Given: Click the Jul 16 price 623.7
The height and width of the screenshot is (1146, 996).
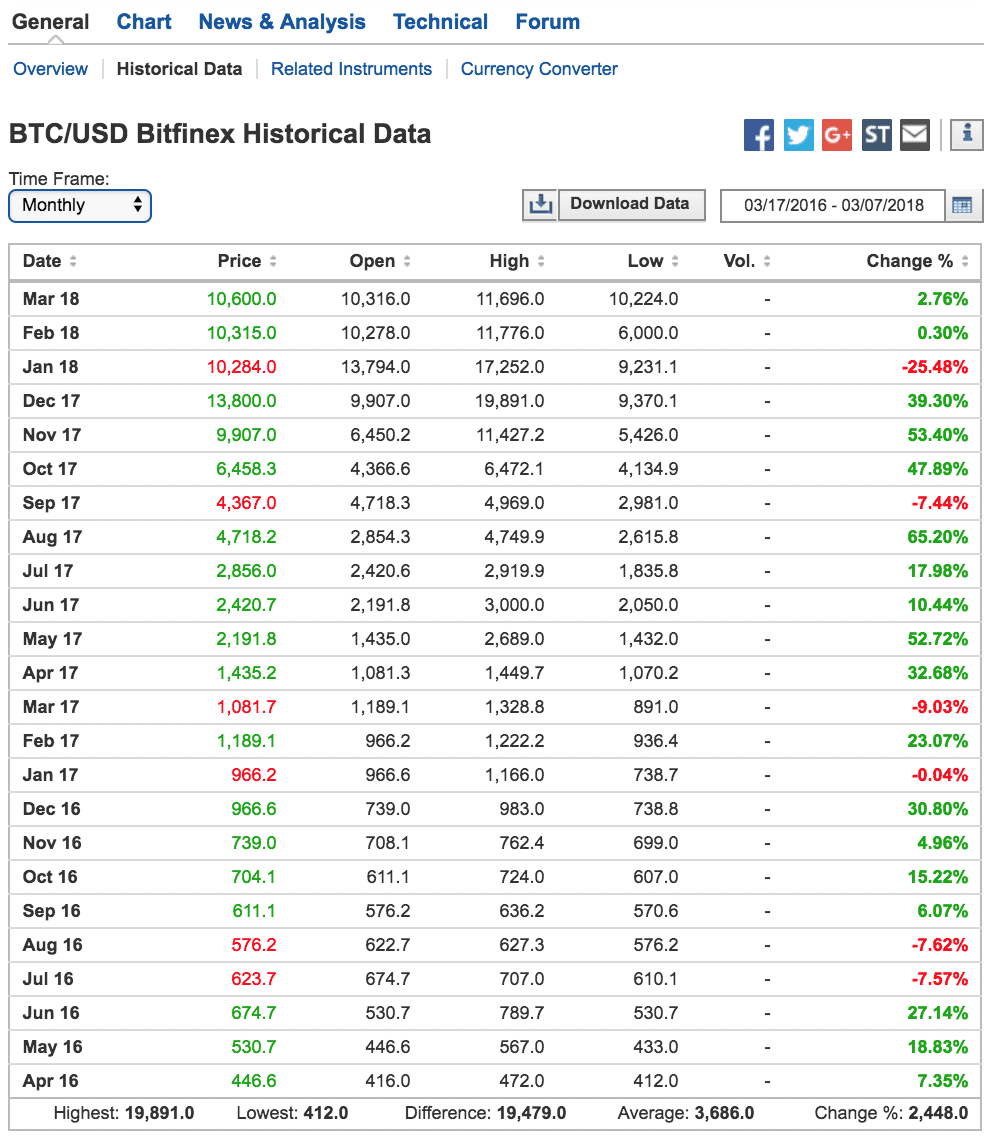Looking at the screenshot, I should click(x=254, y=979).
